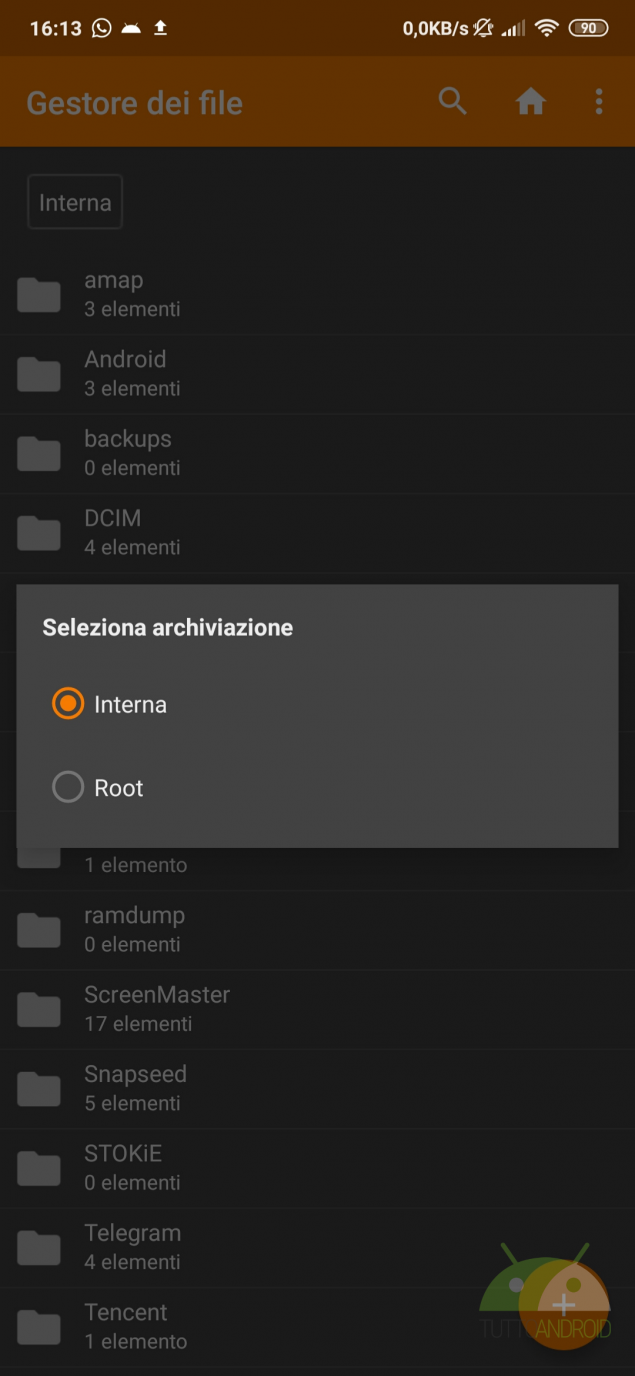Open the Snapseed folder

[135, 1088]
